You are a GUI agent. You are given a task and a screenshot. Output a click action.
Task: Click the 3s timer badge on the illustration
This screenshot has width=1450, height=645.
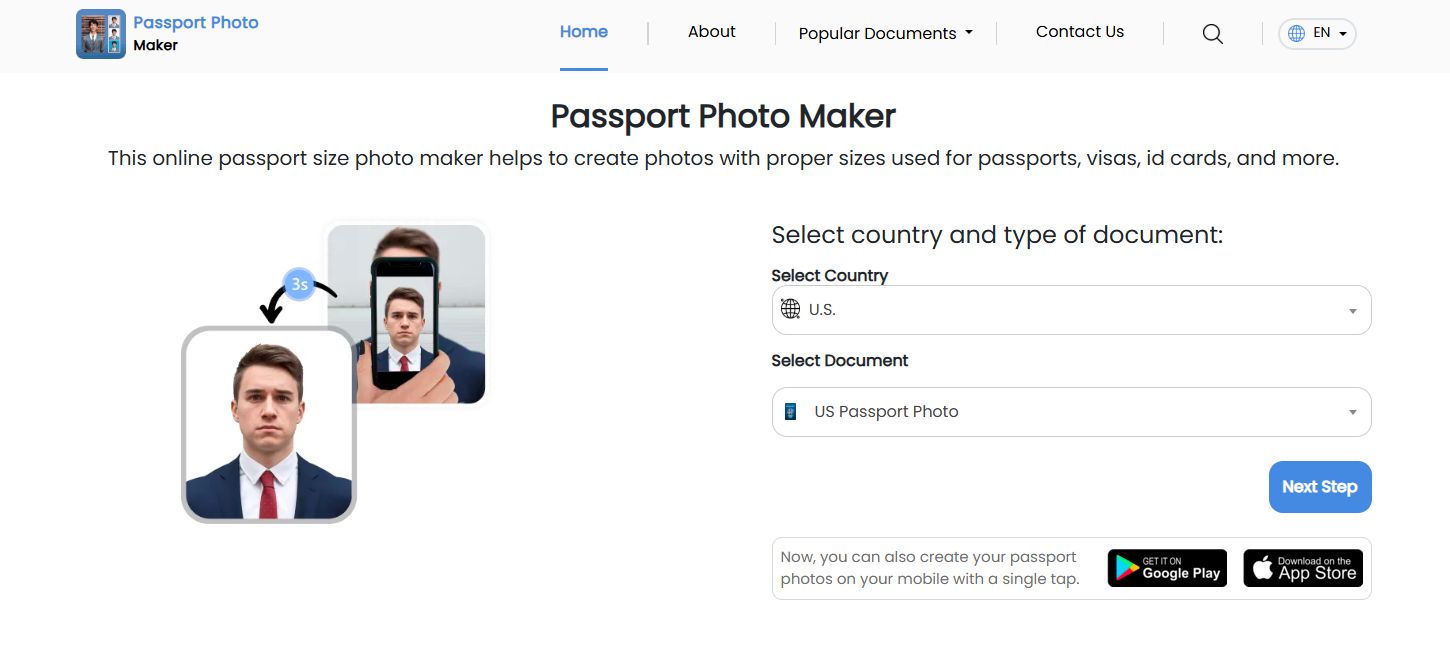[x=299, y=284]
